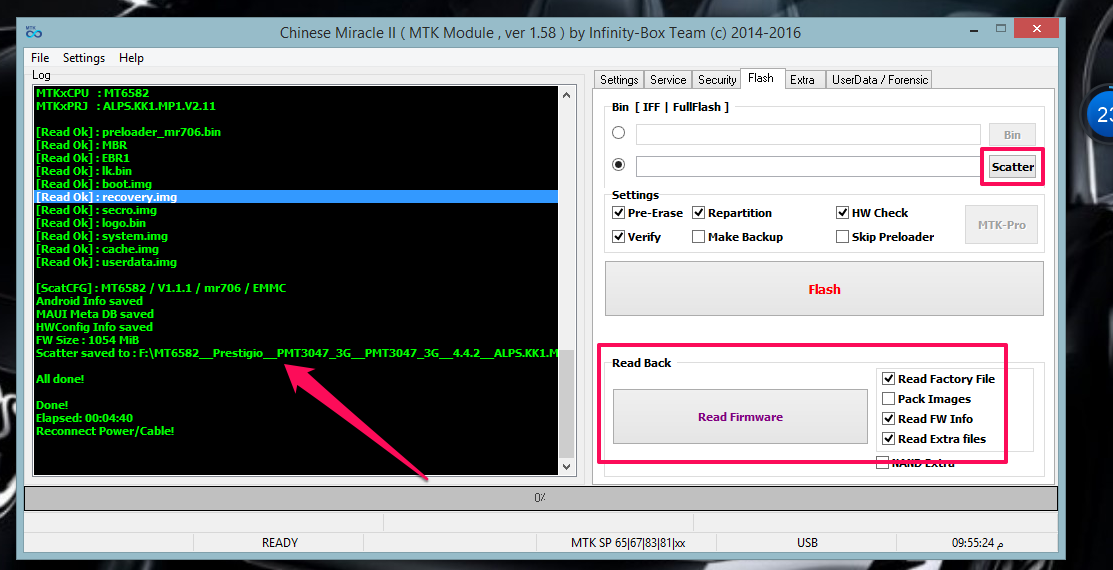This screenshot has height=570, width=1113.
Task: Click the userdata.img log line
Action: pos(106,262)
